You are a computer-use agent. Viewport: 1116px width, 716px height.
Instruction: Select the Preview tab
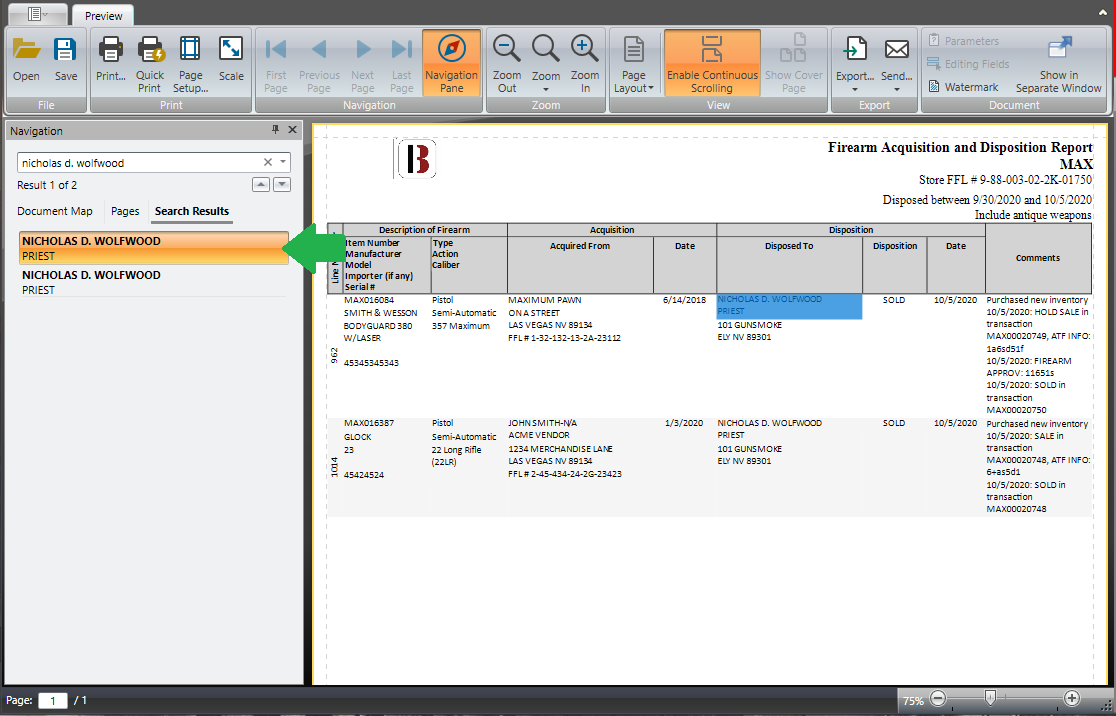(103, 16)
